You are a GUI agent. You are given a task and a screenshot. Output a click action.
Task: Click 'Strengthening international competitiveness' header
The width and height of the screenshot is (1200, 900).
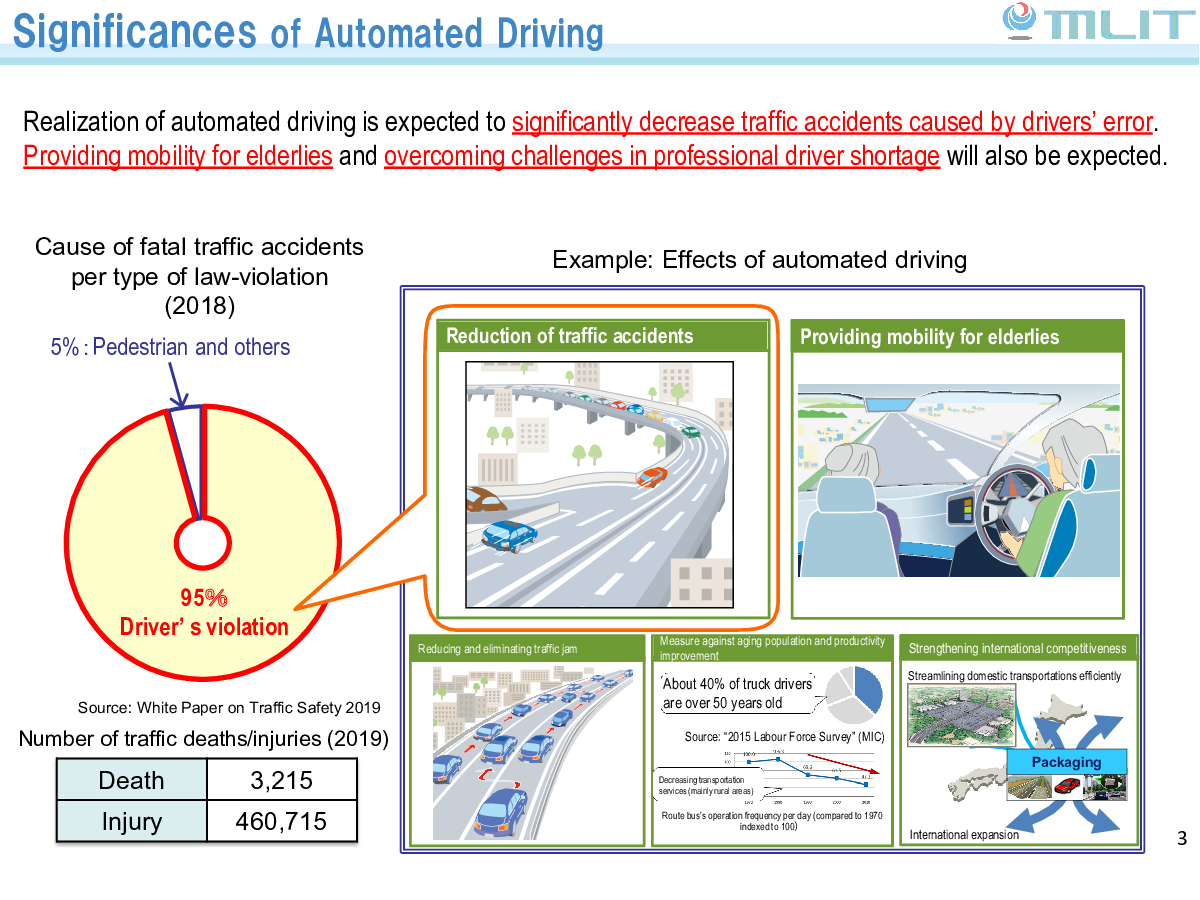1017,648
